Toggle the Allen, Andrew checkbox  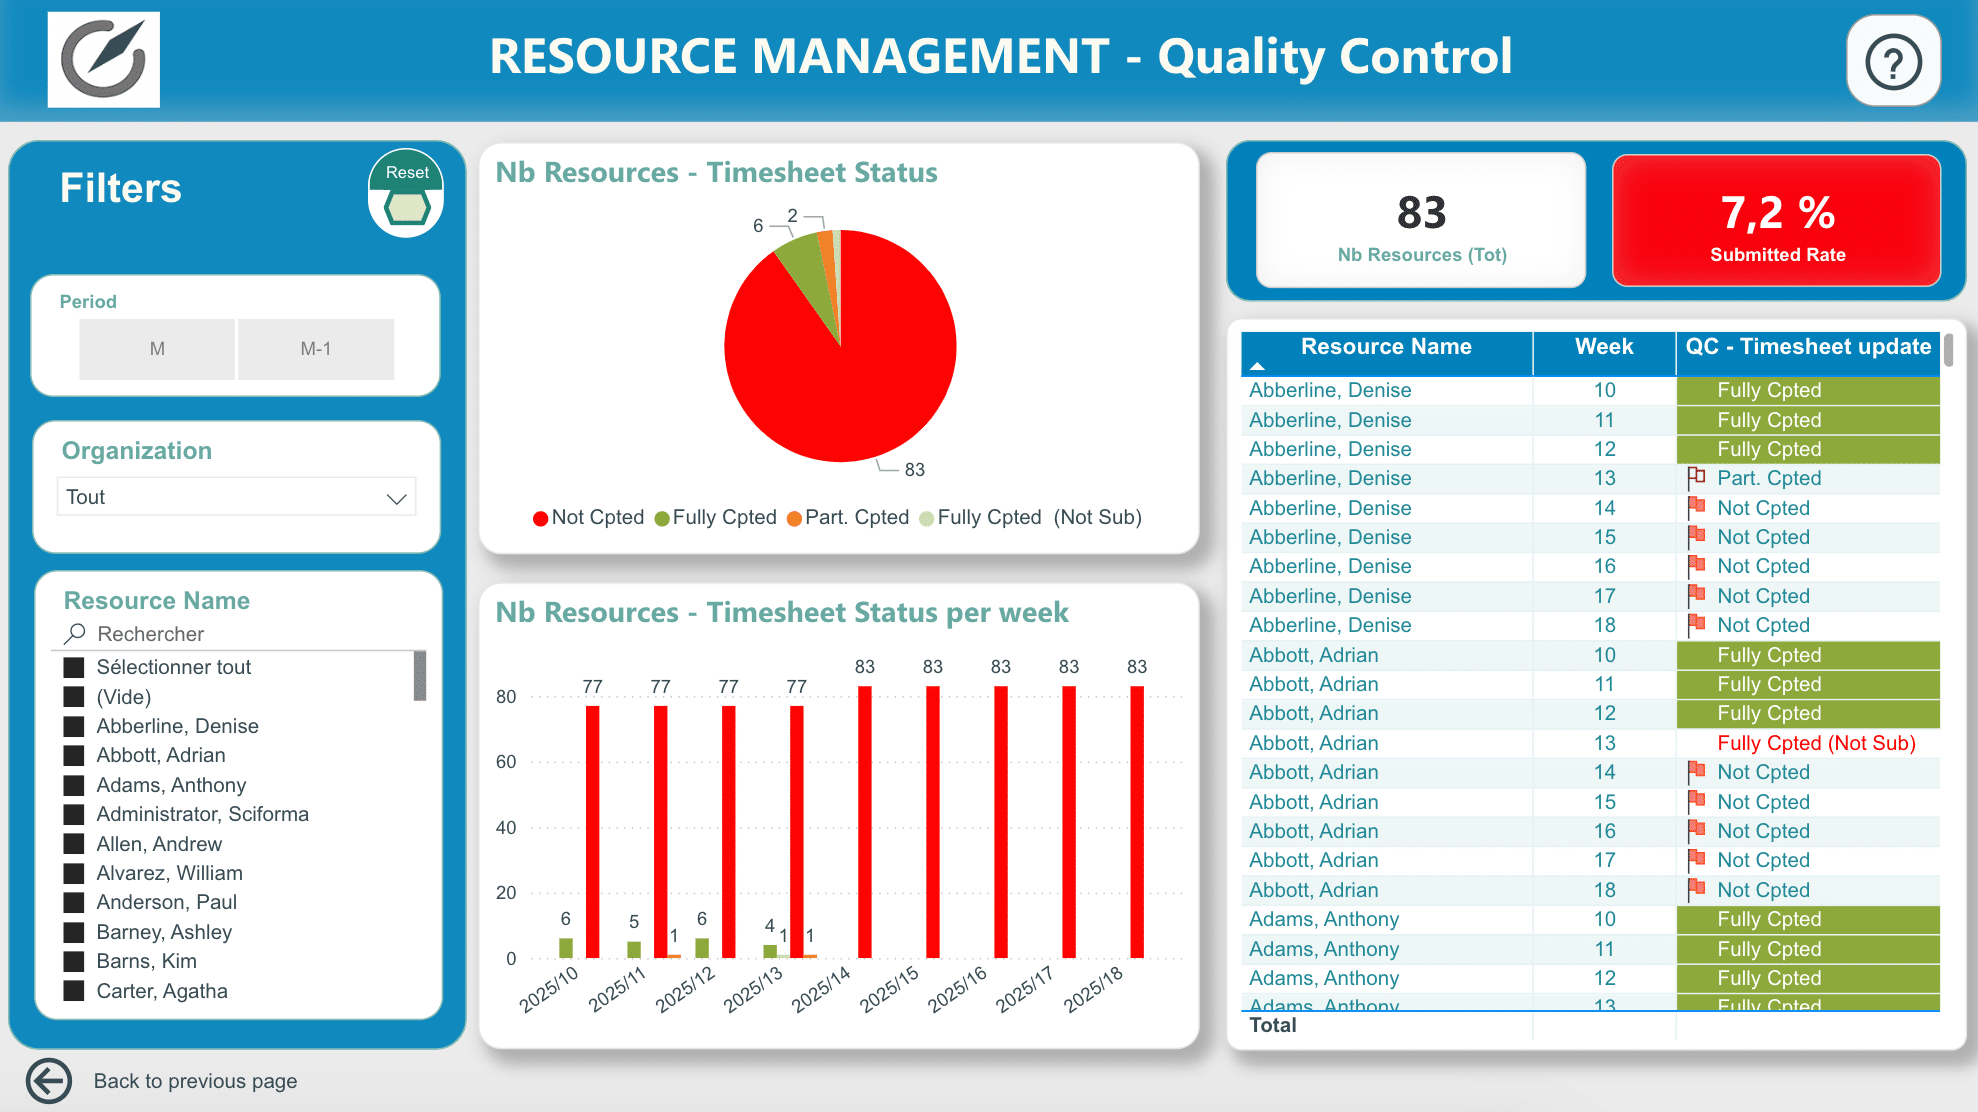click(74, 844)
